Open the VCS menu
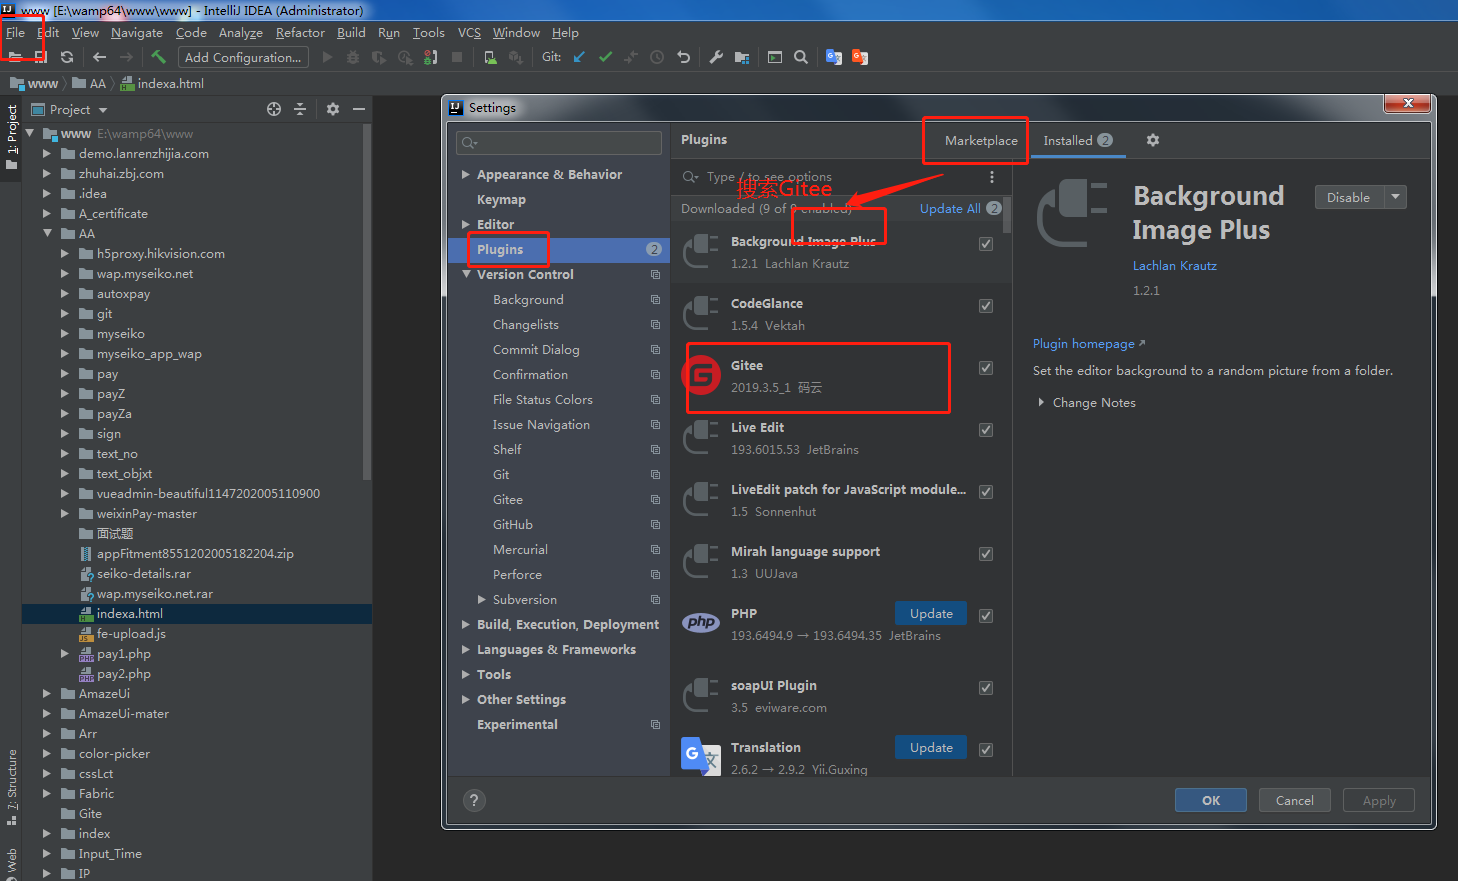Screen dimensions: 1458x881 click(x=468, y=32)
